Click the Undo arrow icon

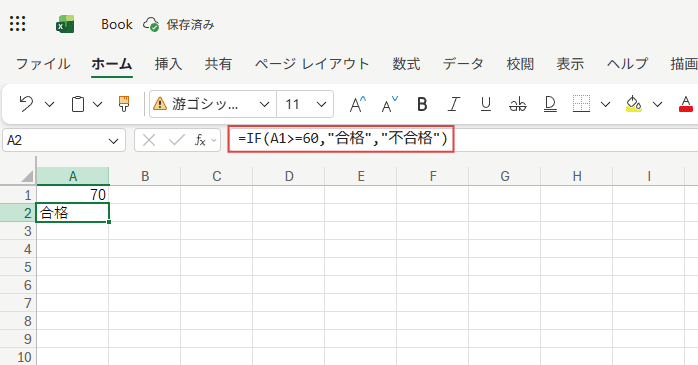(x=26, y=104)
